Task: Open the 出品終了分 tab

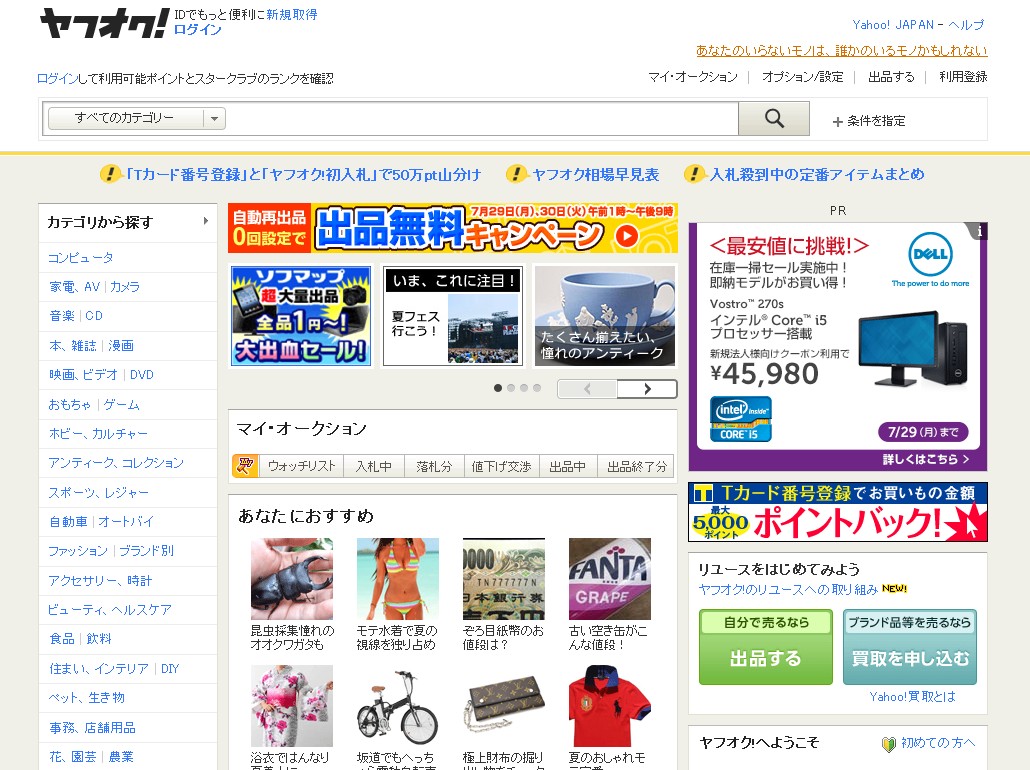Action: (637, 466)
